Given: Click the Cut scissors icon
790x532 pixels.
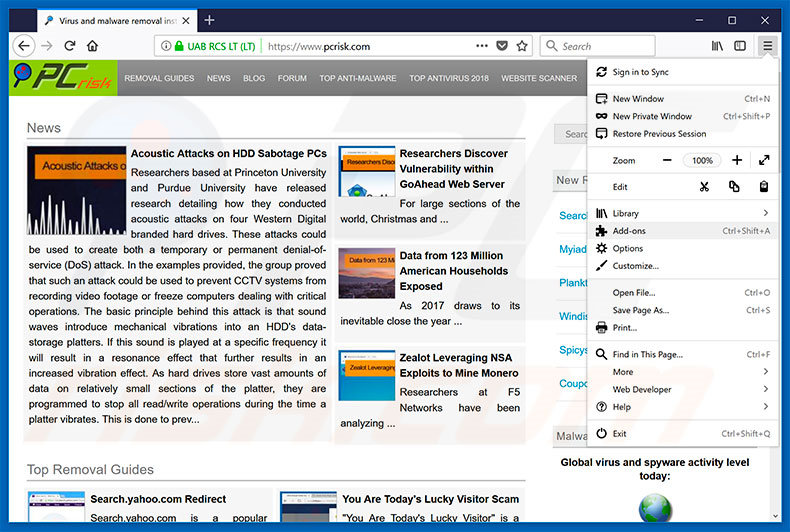Looking at the screenshot, I should 704,187.
